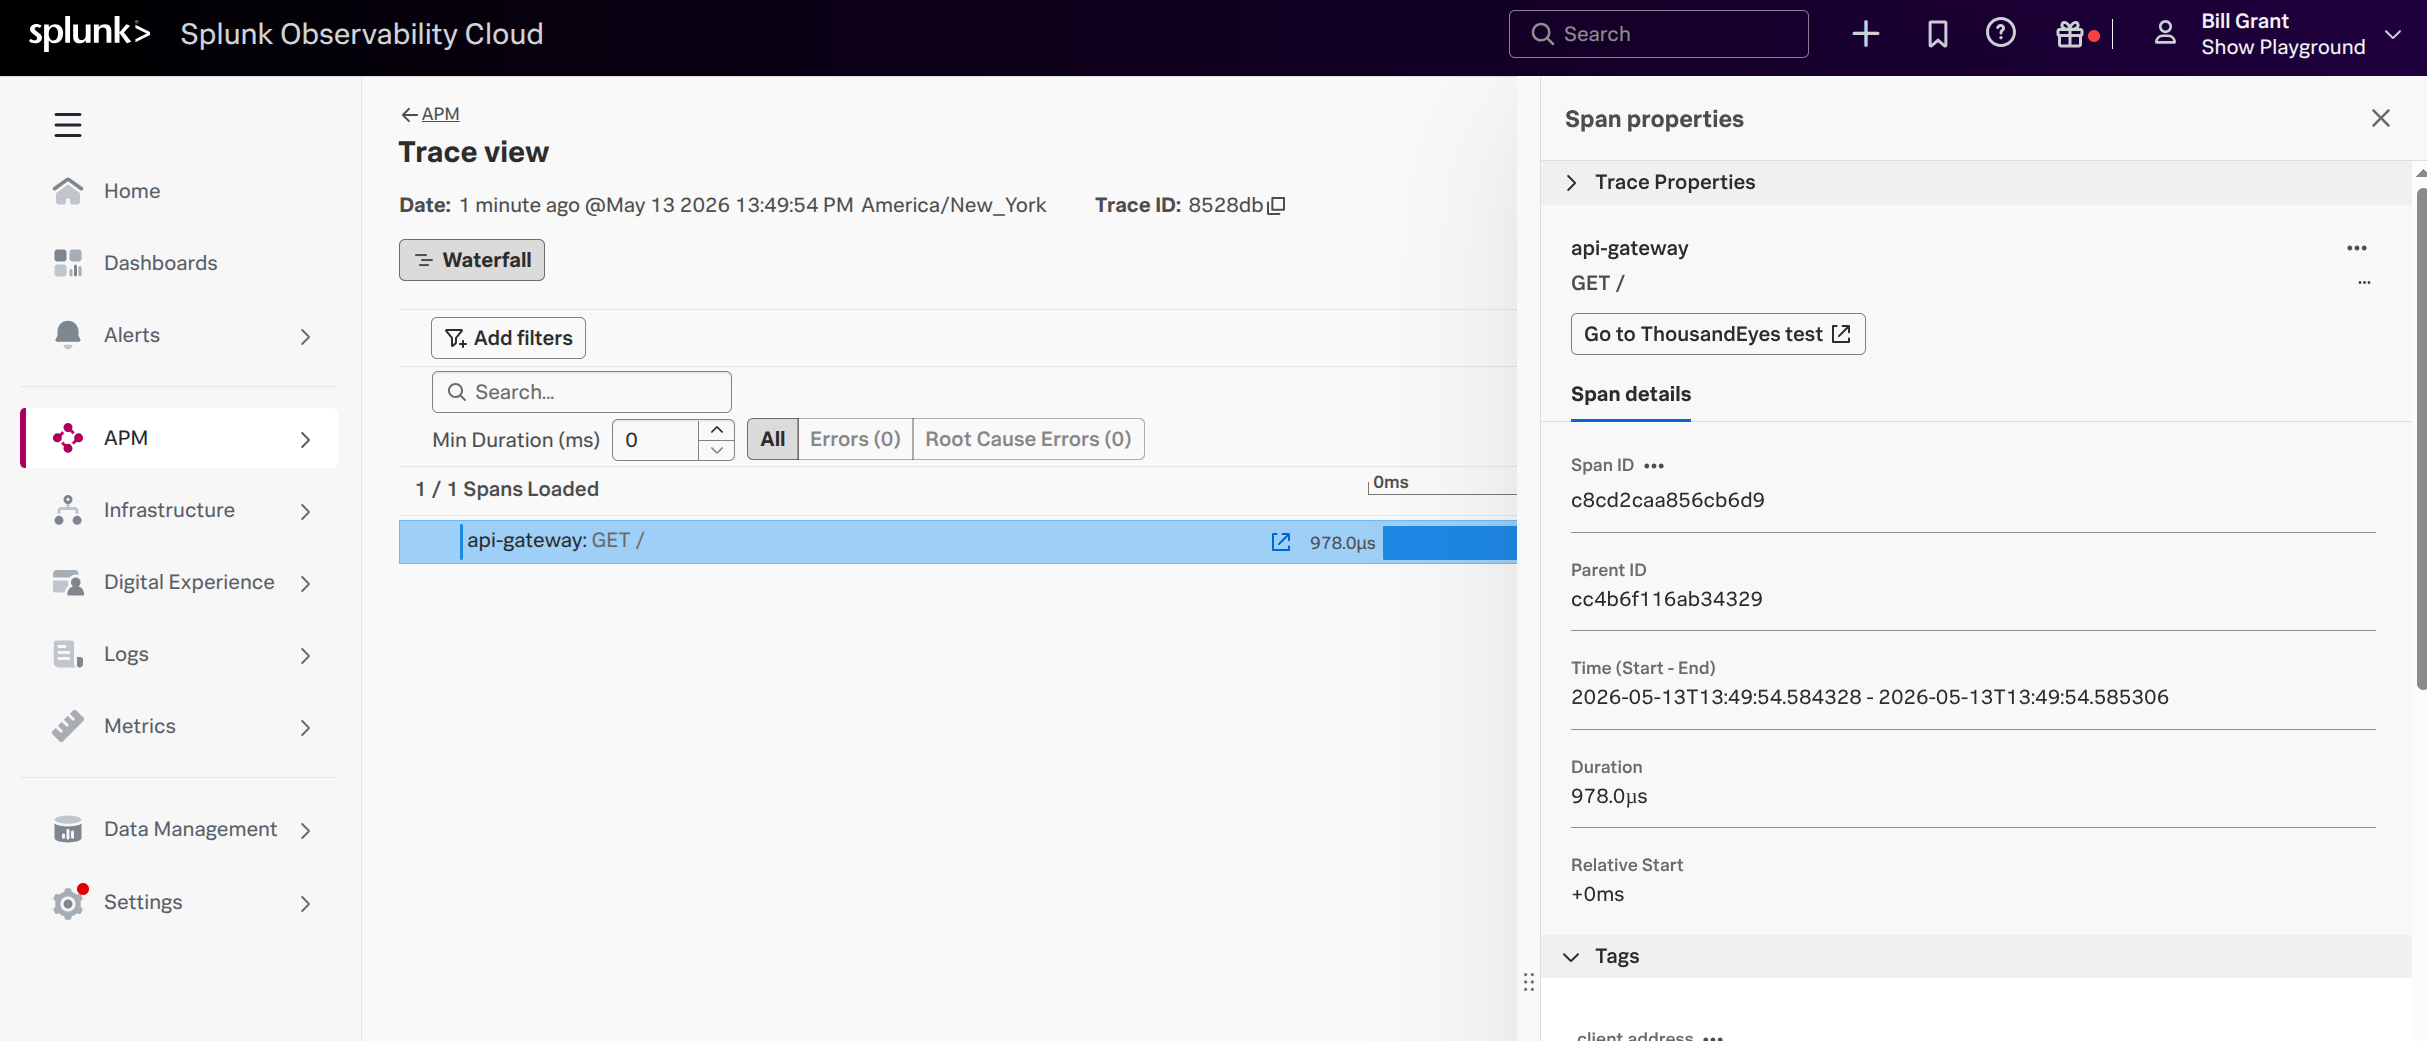Expand the Logs submenu chevron
This screenshot has height=1041, width=2427.
pos(306,656)
